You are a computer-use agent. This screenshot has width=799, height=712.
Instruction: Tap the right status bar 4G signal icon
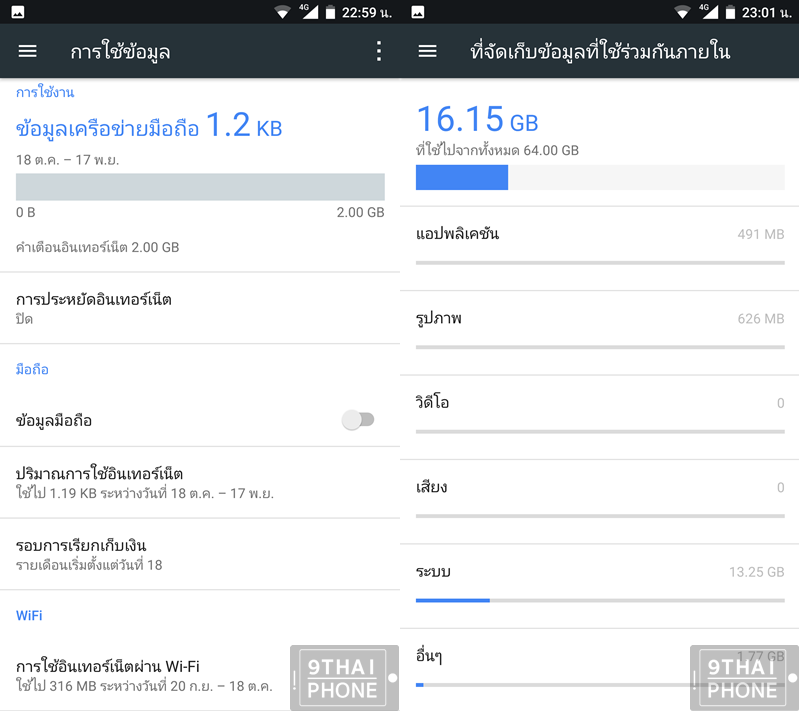[x=708, y=11]
